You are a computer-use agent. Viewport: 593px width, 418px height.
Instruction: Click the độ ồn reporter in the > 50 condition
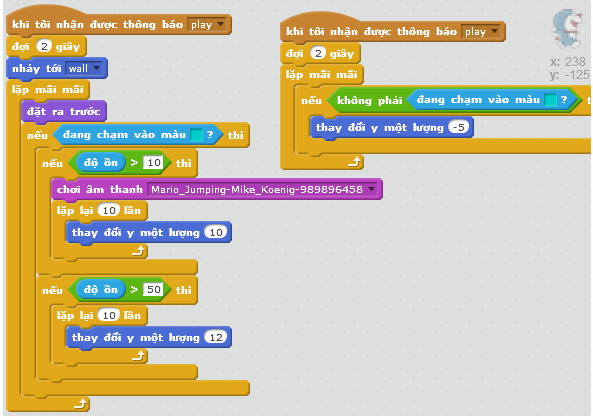pos(100,290)
